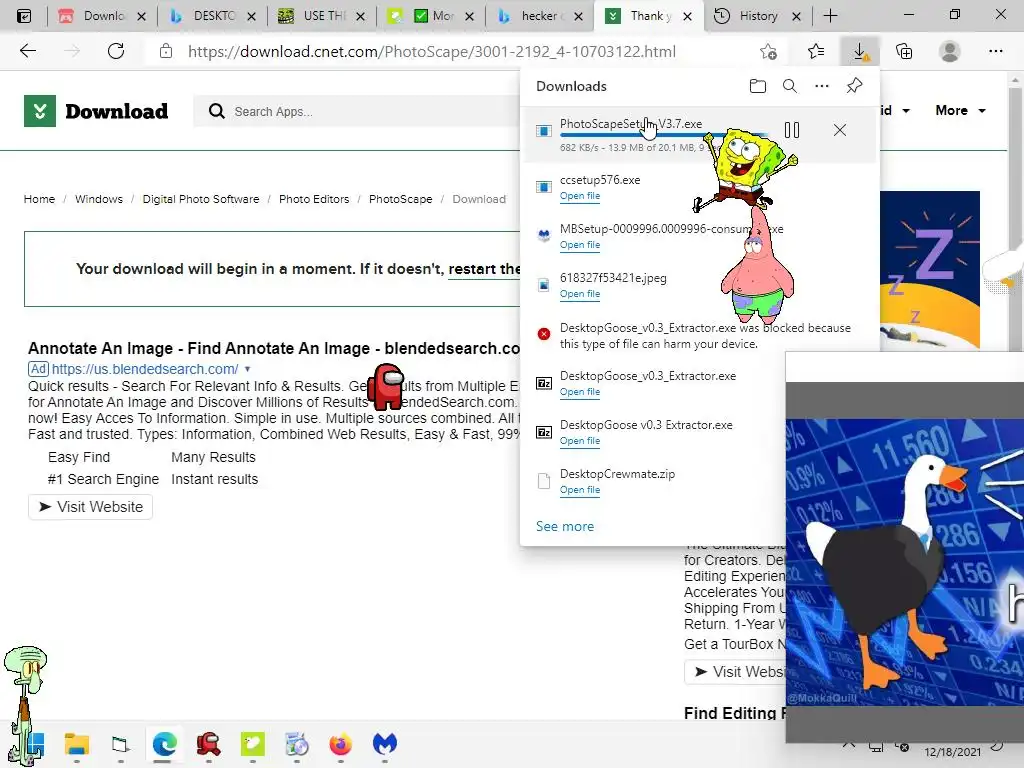Open file link under MBSetup-0009996 download
The height and width of the screenshot is (768, 1024).
point(580,245)
